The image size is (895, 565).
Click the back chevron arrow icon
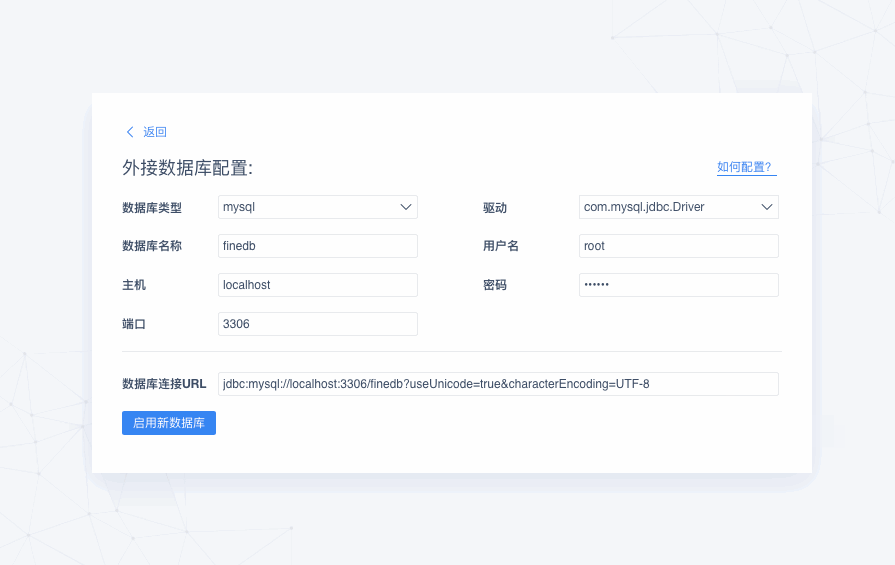[130, 132]
